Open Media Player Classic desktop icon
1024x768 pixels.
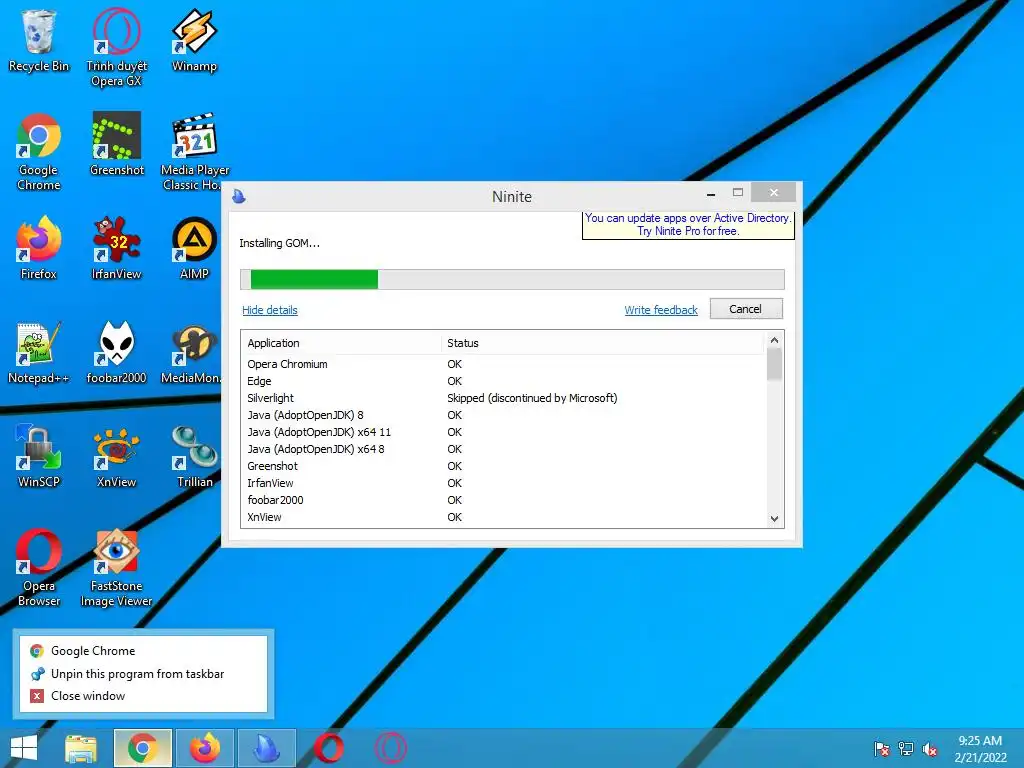click(194, 152)
